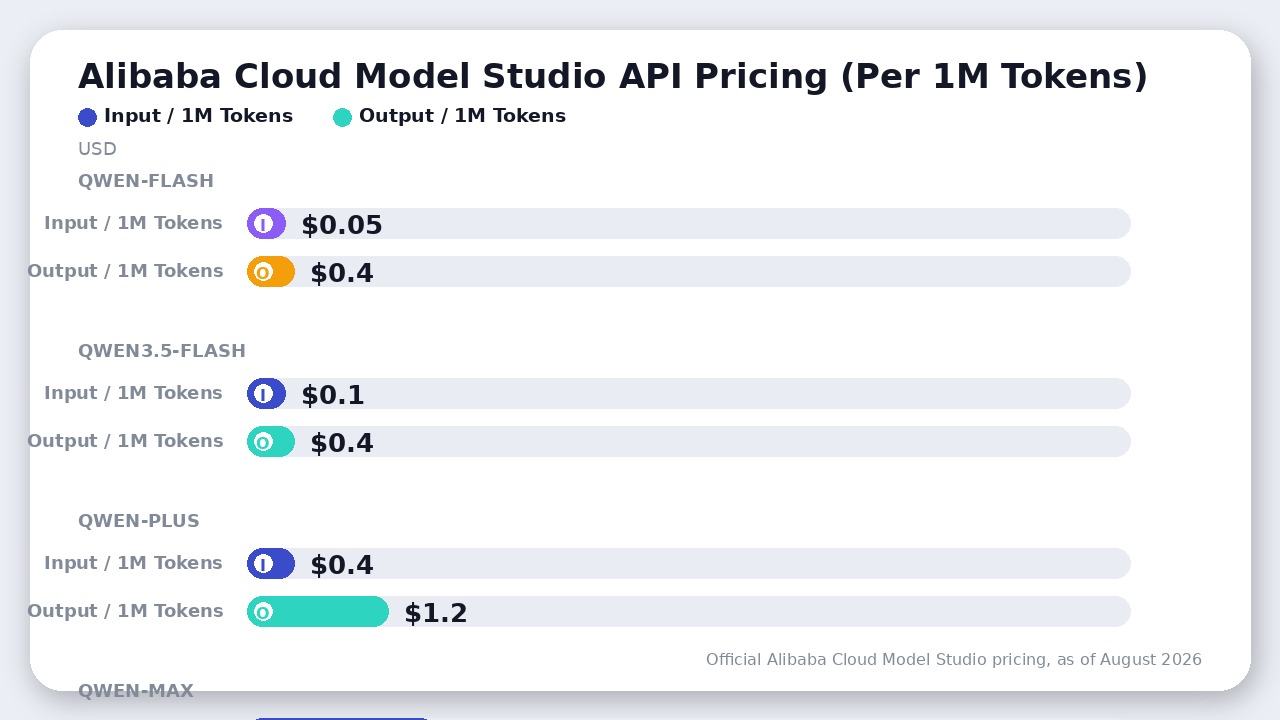Viewport: 1280px width, 720px height.
Task: Select the teal Output legend dot
Action: [x=342, y=117]
